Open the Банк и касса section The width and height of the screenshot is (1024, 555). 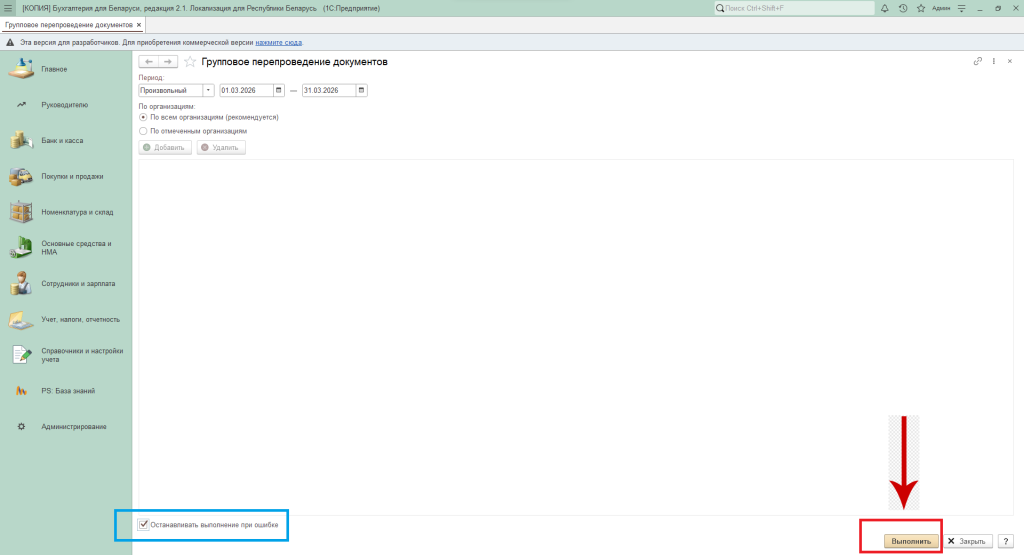pos(62,141)
